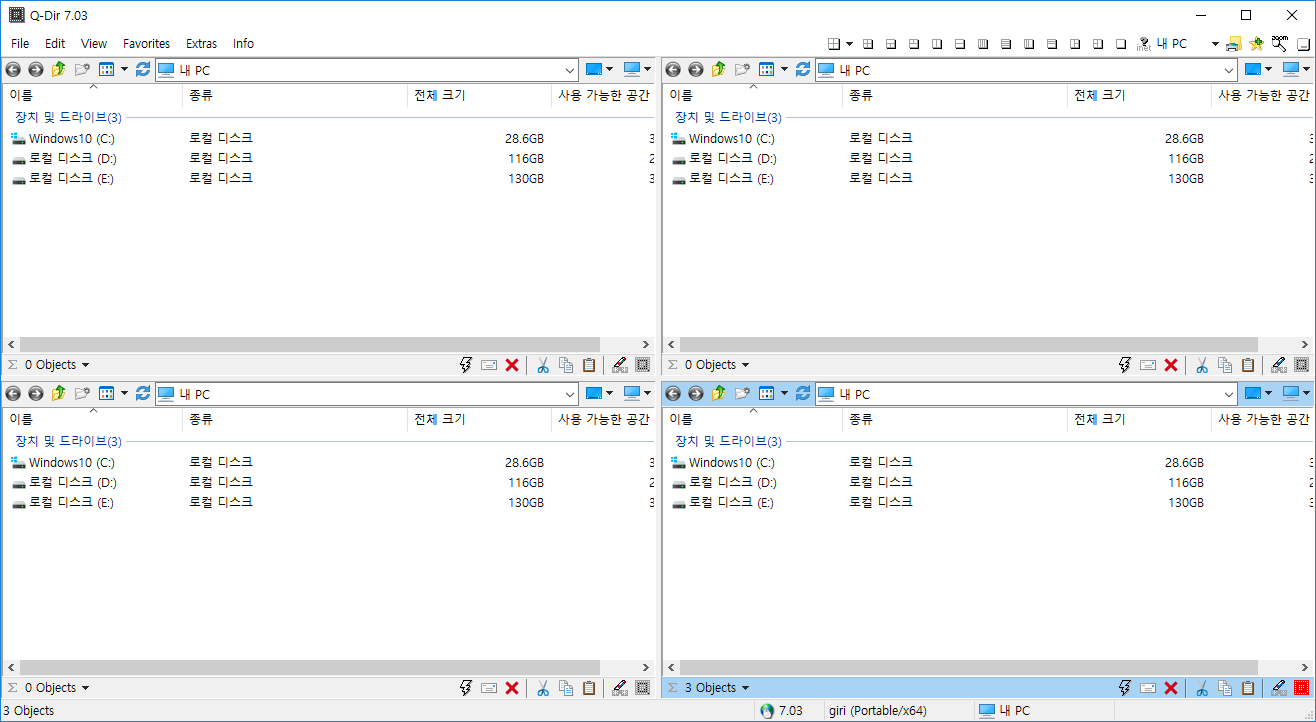The width and height of the screenshot is (1316, 722).
Task: Open the layout grid dropdown arrow
Action: (849, 44)
